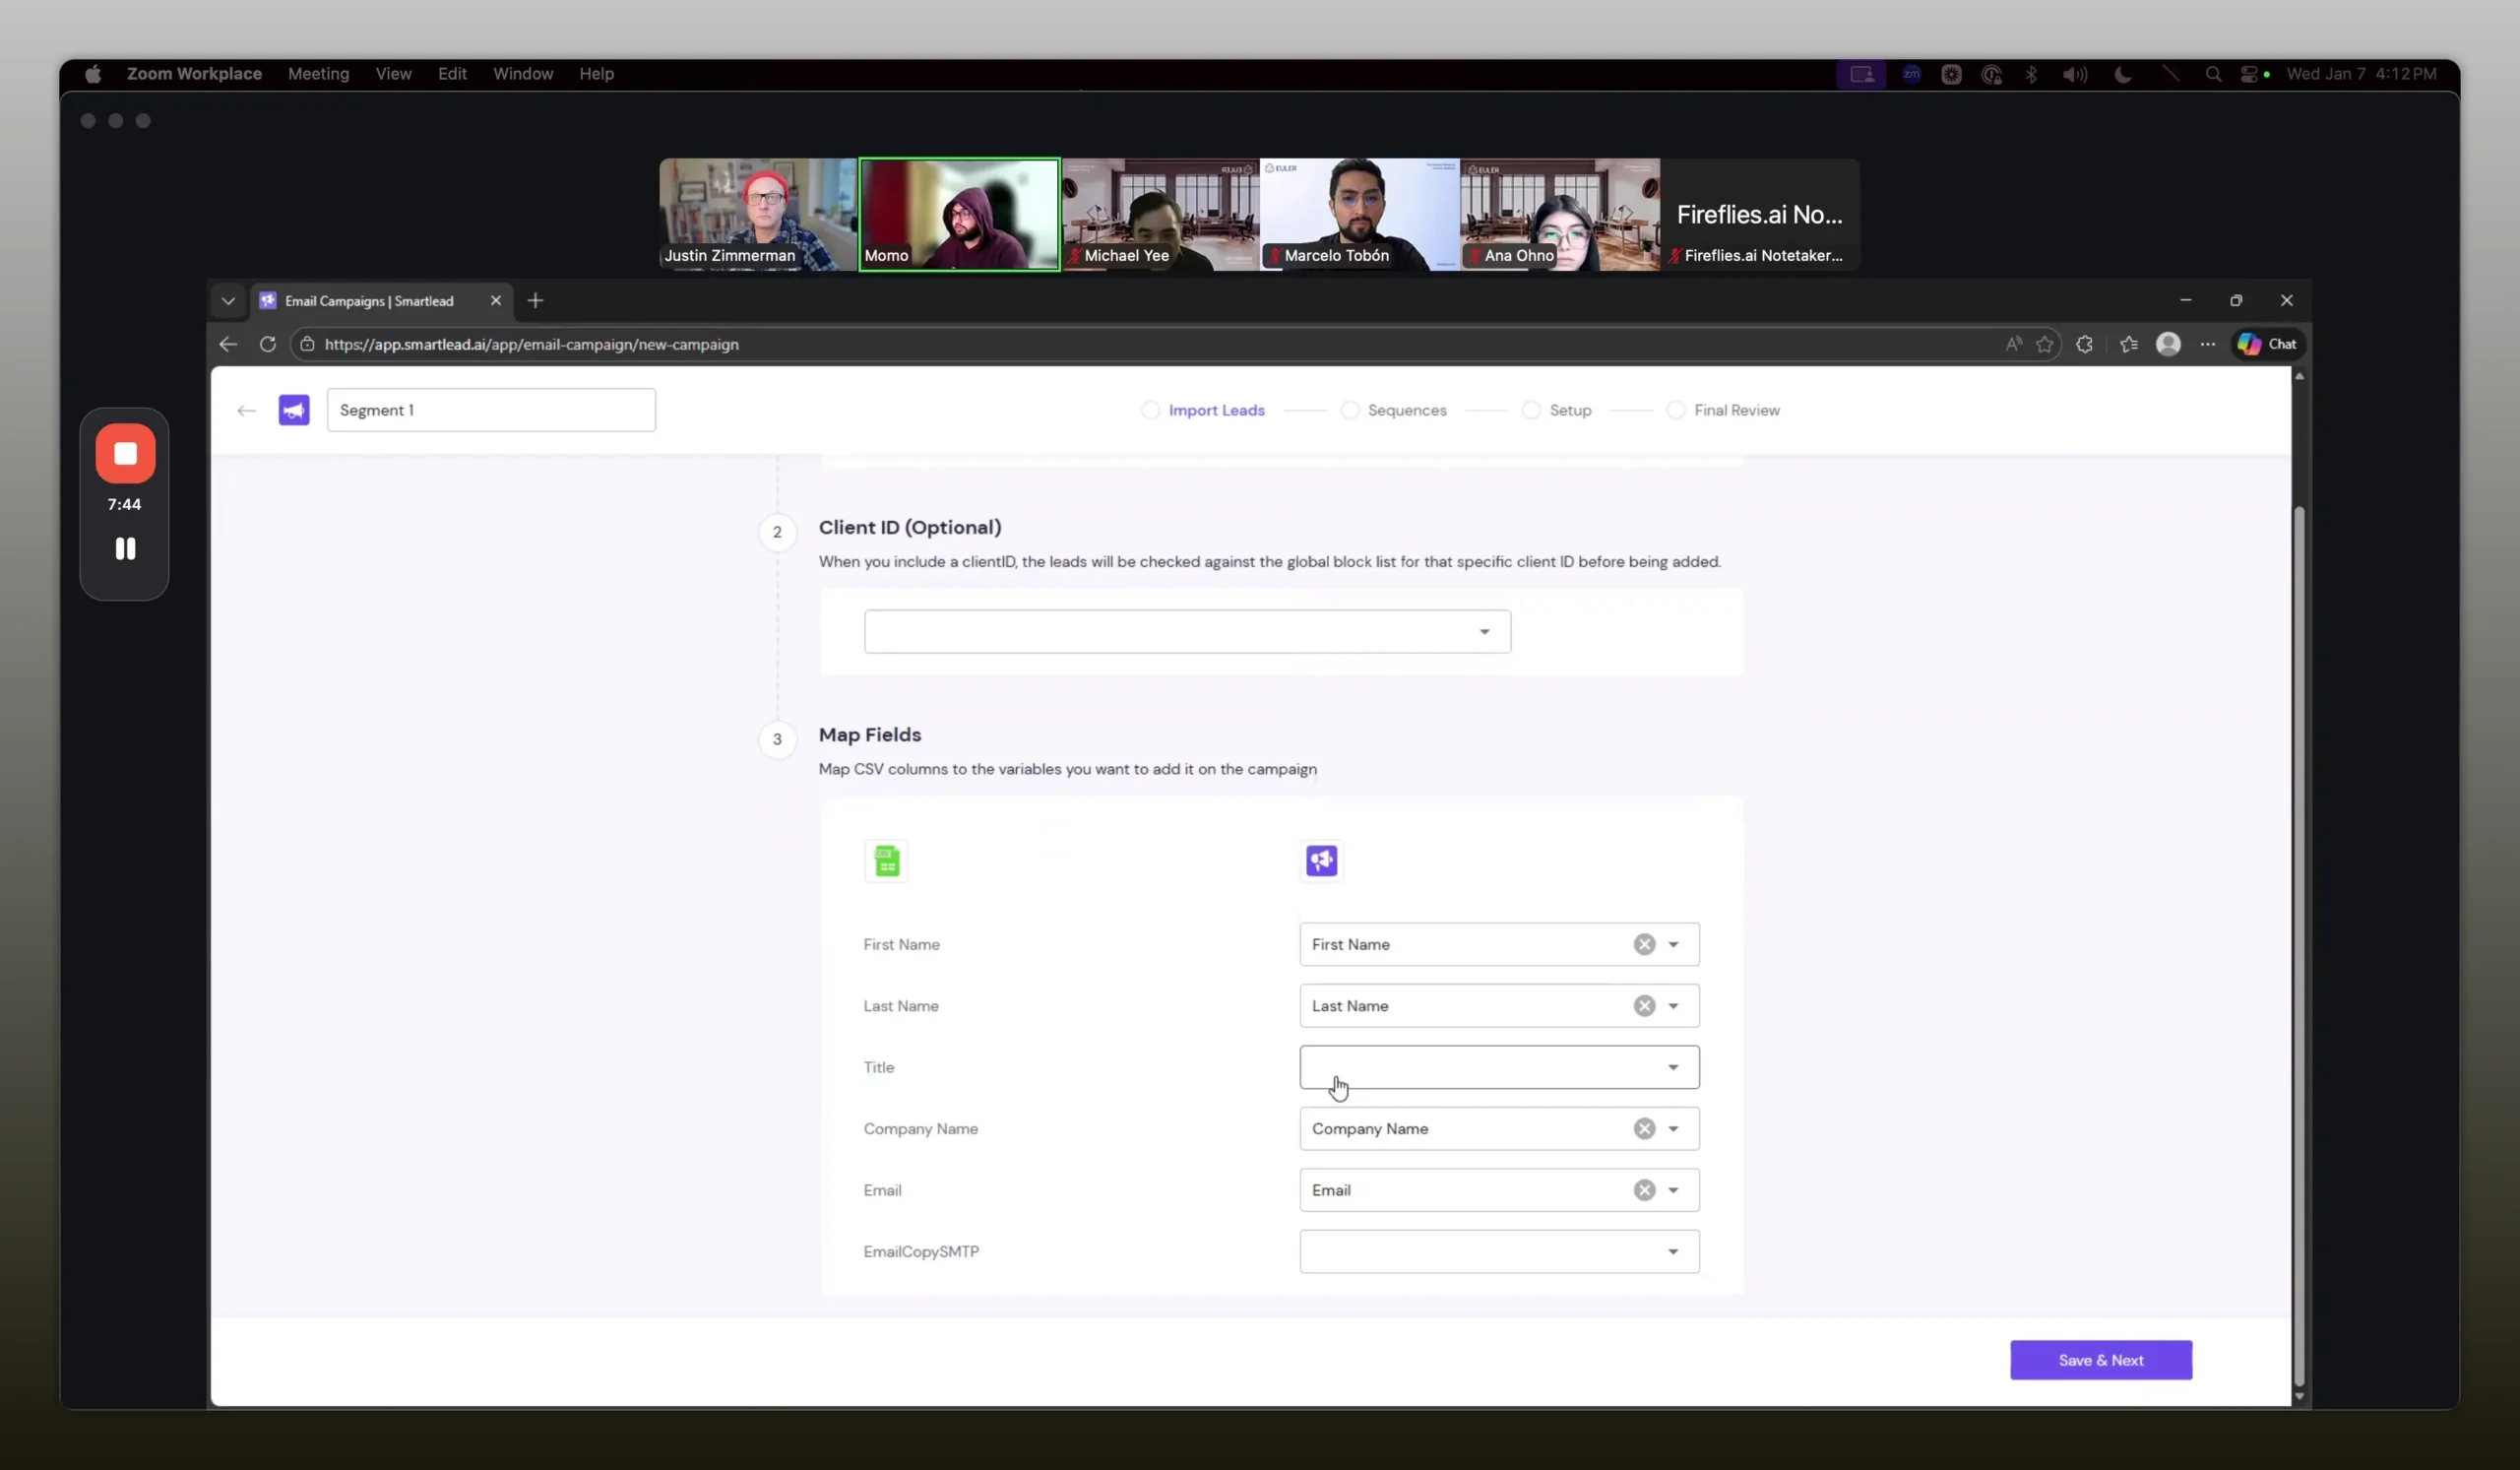This screenshot has width=2520, height=1470.
Task: Open the Copilot Chat button
Action: click(2267, 344)
